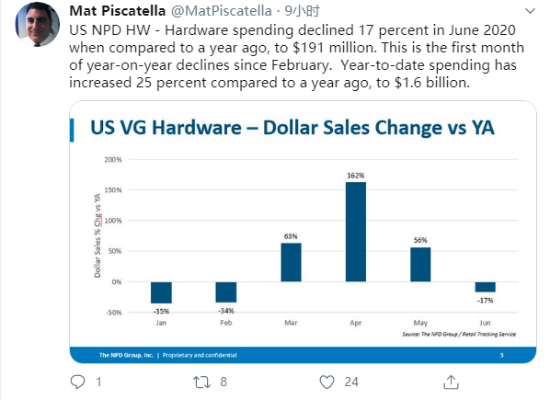Click the March 63% bar
550x400 pixels.
point(291,262)
